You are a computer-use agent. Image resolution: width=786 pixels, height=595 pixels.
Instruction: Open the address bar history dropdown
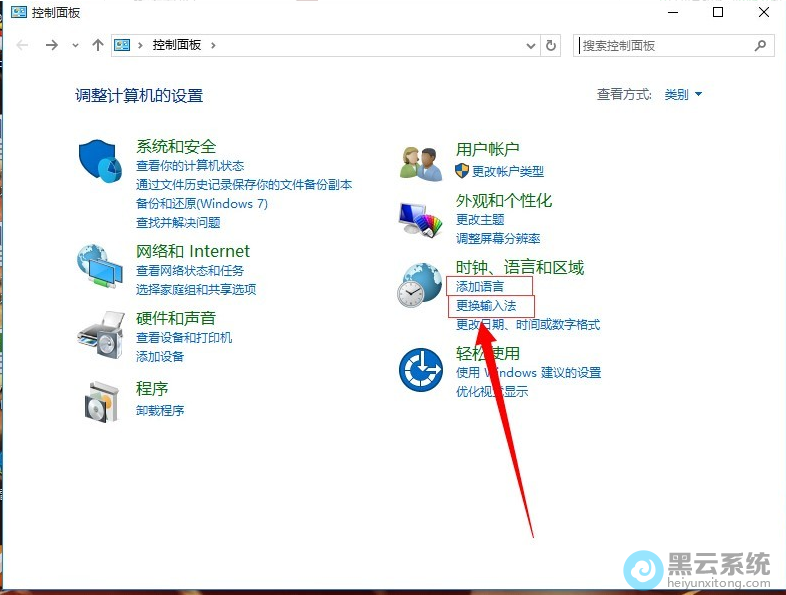(531, 45)
